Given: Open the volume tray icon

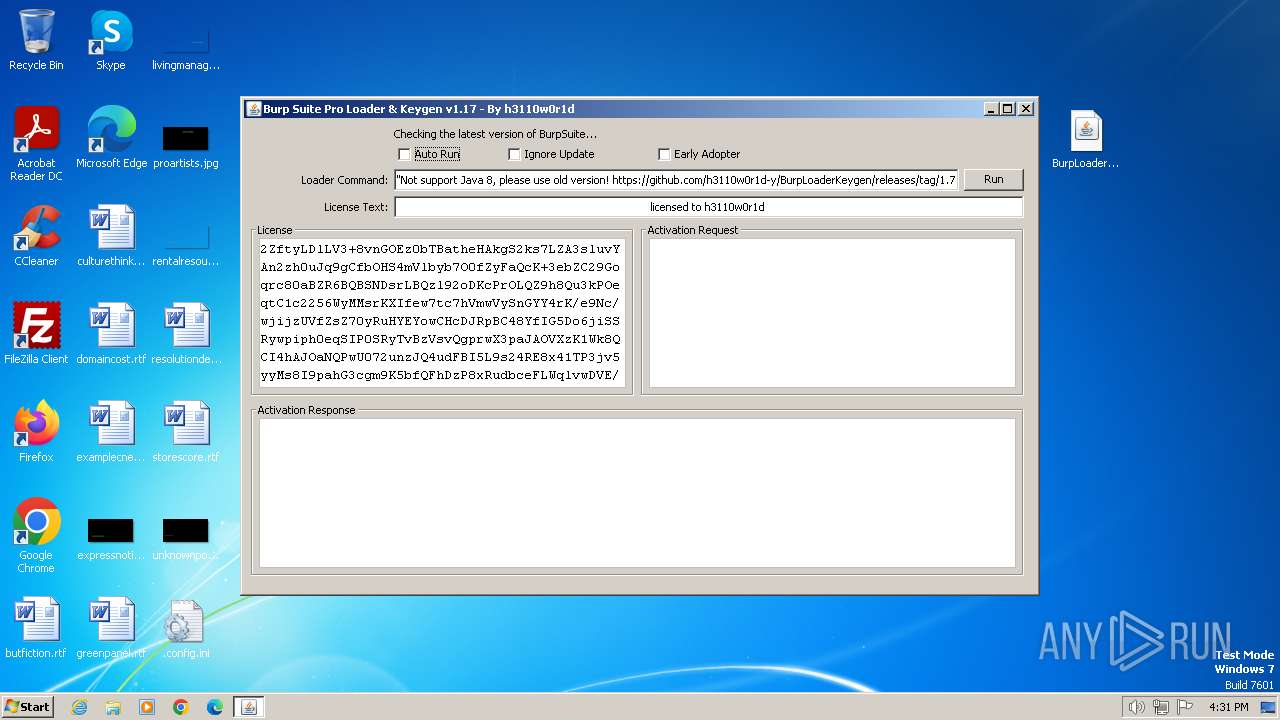Looking at the screenshot, I should [1136, 707].
